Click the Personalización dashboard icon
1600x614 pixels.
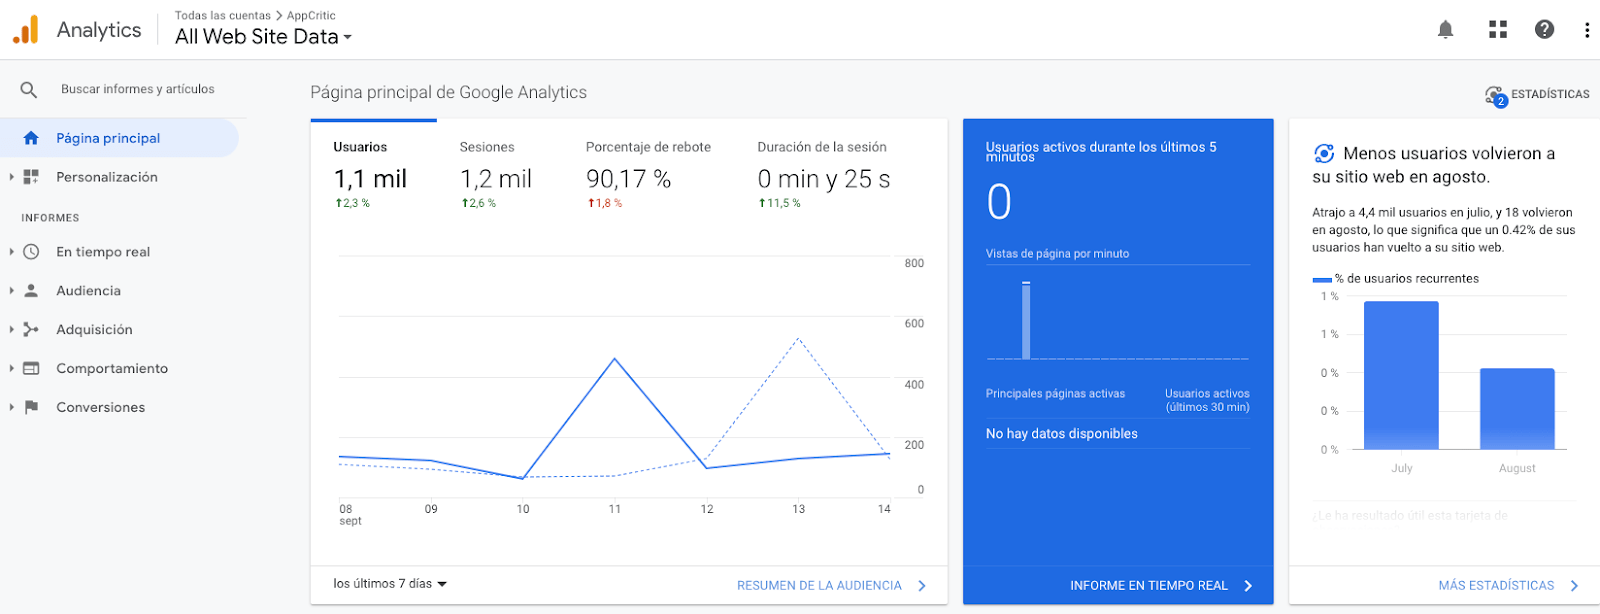(31, 177)
